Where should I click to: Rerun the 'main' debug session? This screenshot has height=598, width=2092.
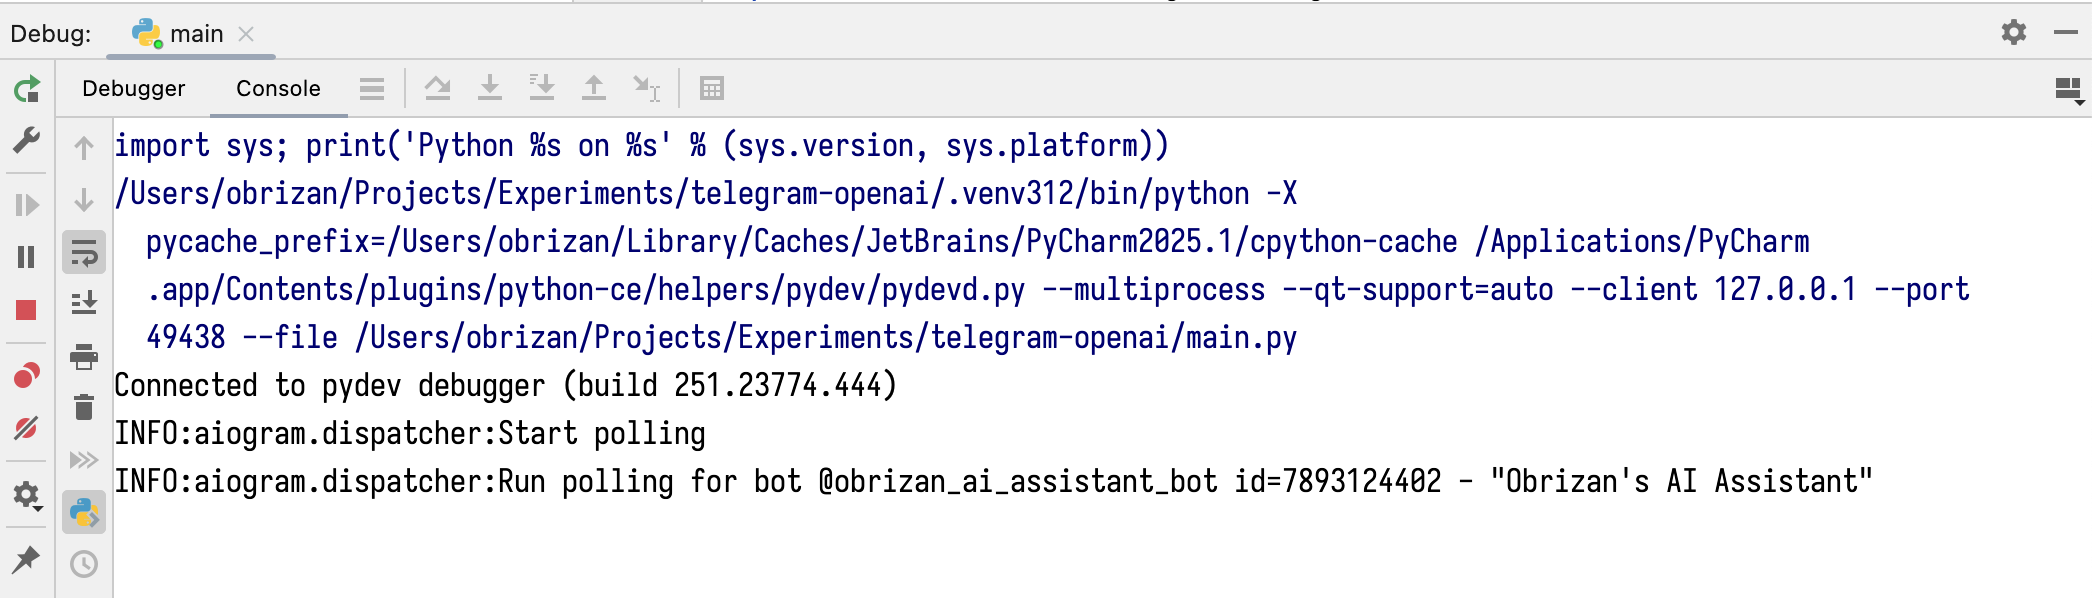(27, 90)
